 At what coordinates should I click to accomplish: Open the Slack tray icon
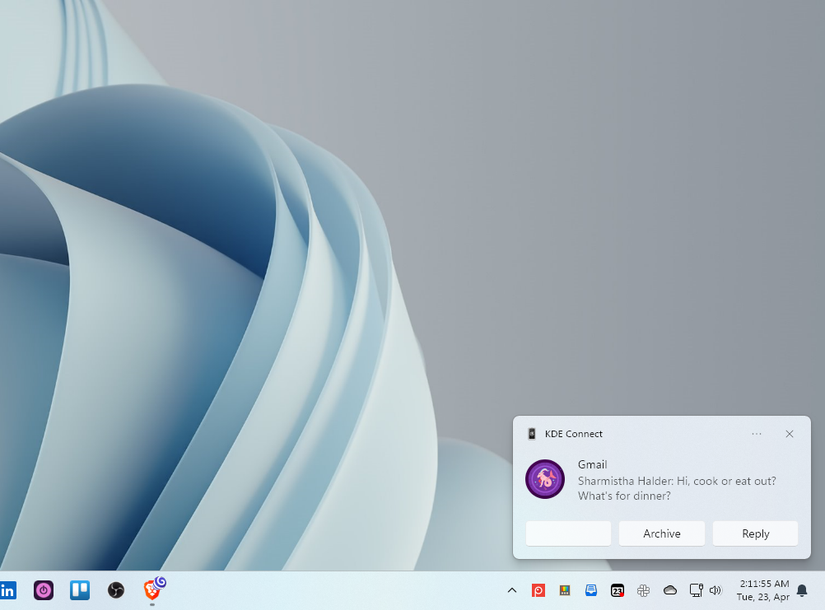coord(643,591)
